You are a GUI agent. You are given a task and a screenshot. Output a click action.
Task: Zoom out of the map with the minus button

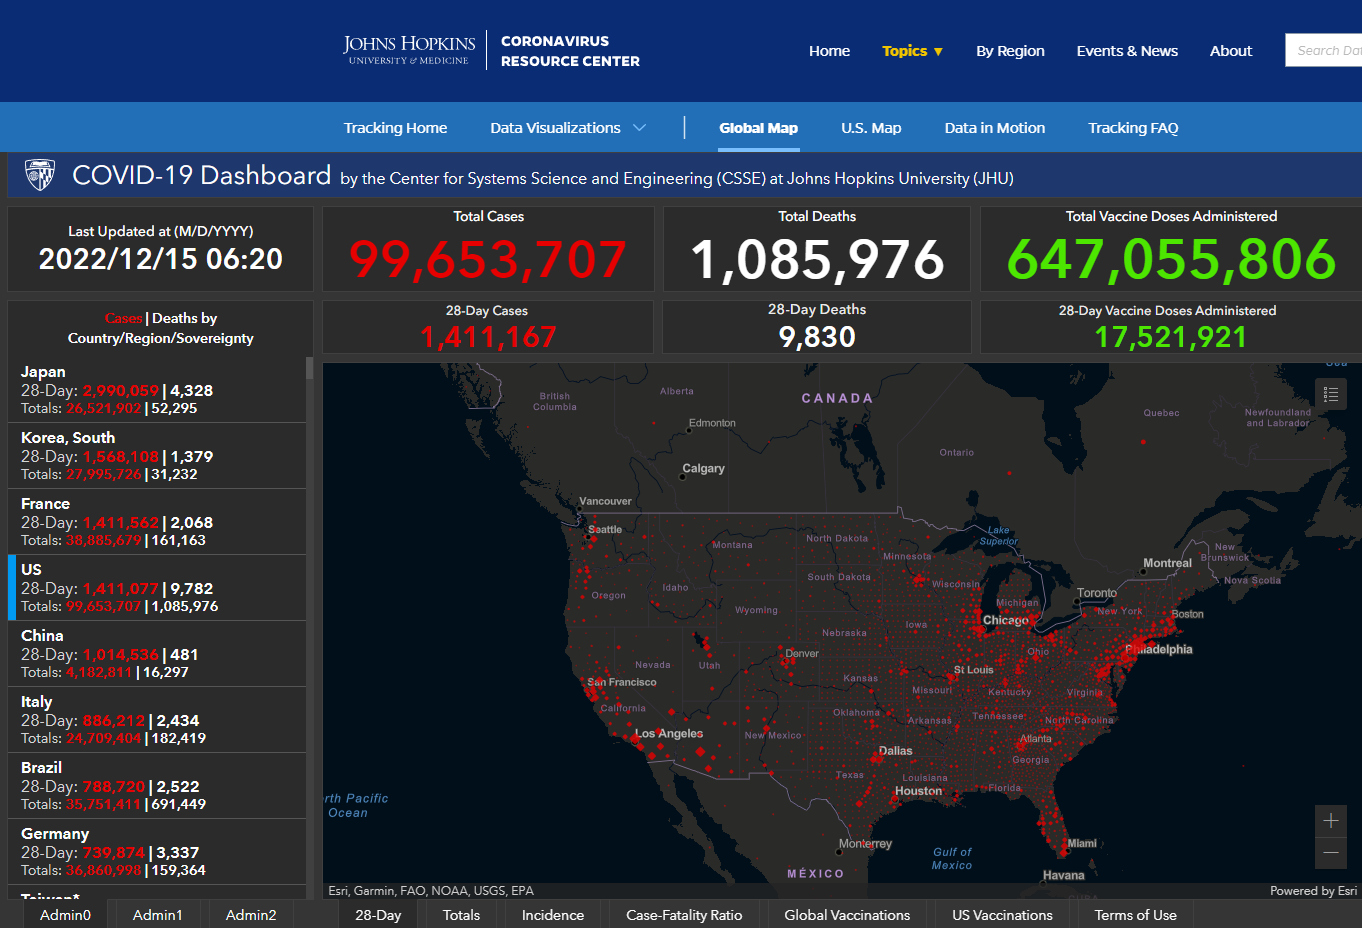pos(1330,852)
